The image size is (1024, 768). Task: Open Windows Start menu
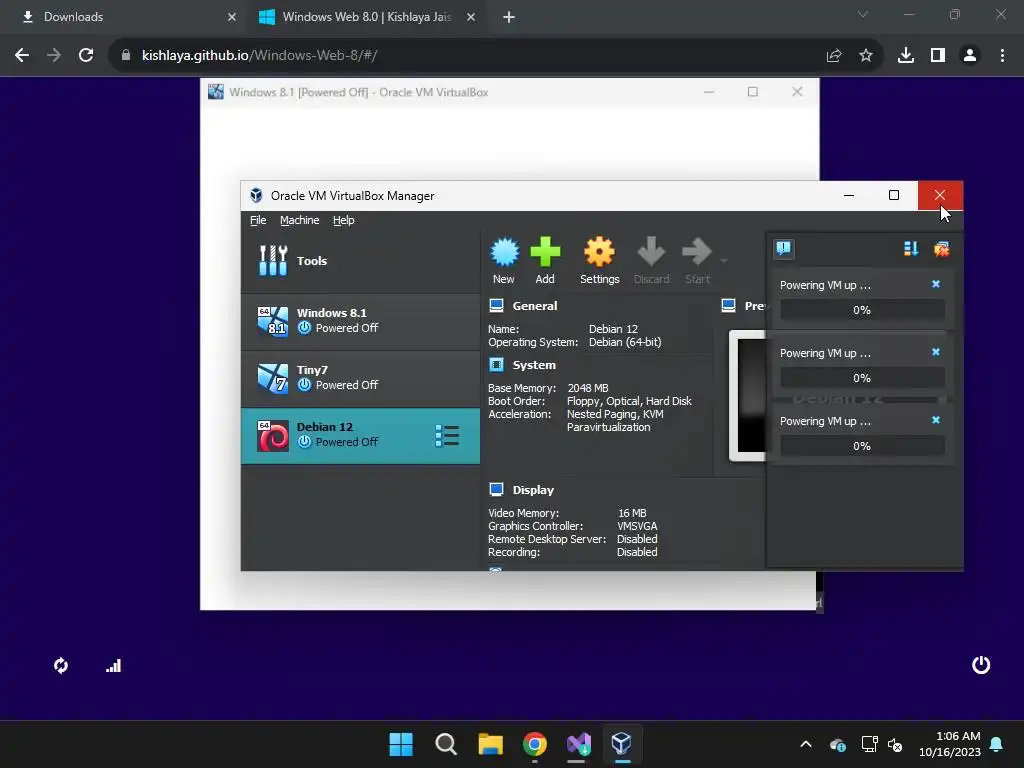pyautogui.click(x=401, y=744)
